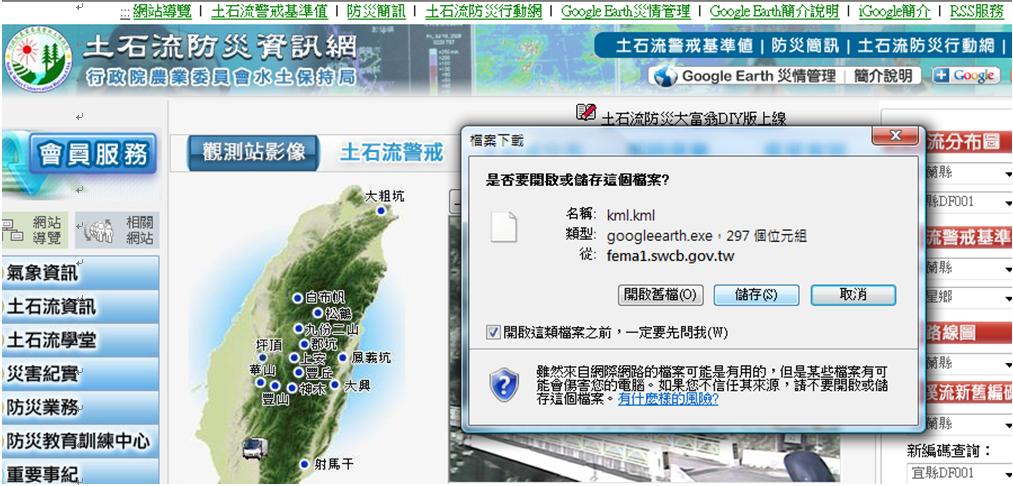Click 簡介說明 next to Google Earth 災情管理
The image size is (1013, 486).
coord(882,76)
